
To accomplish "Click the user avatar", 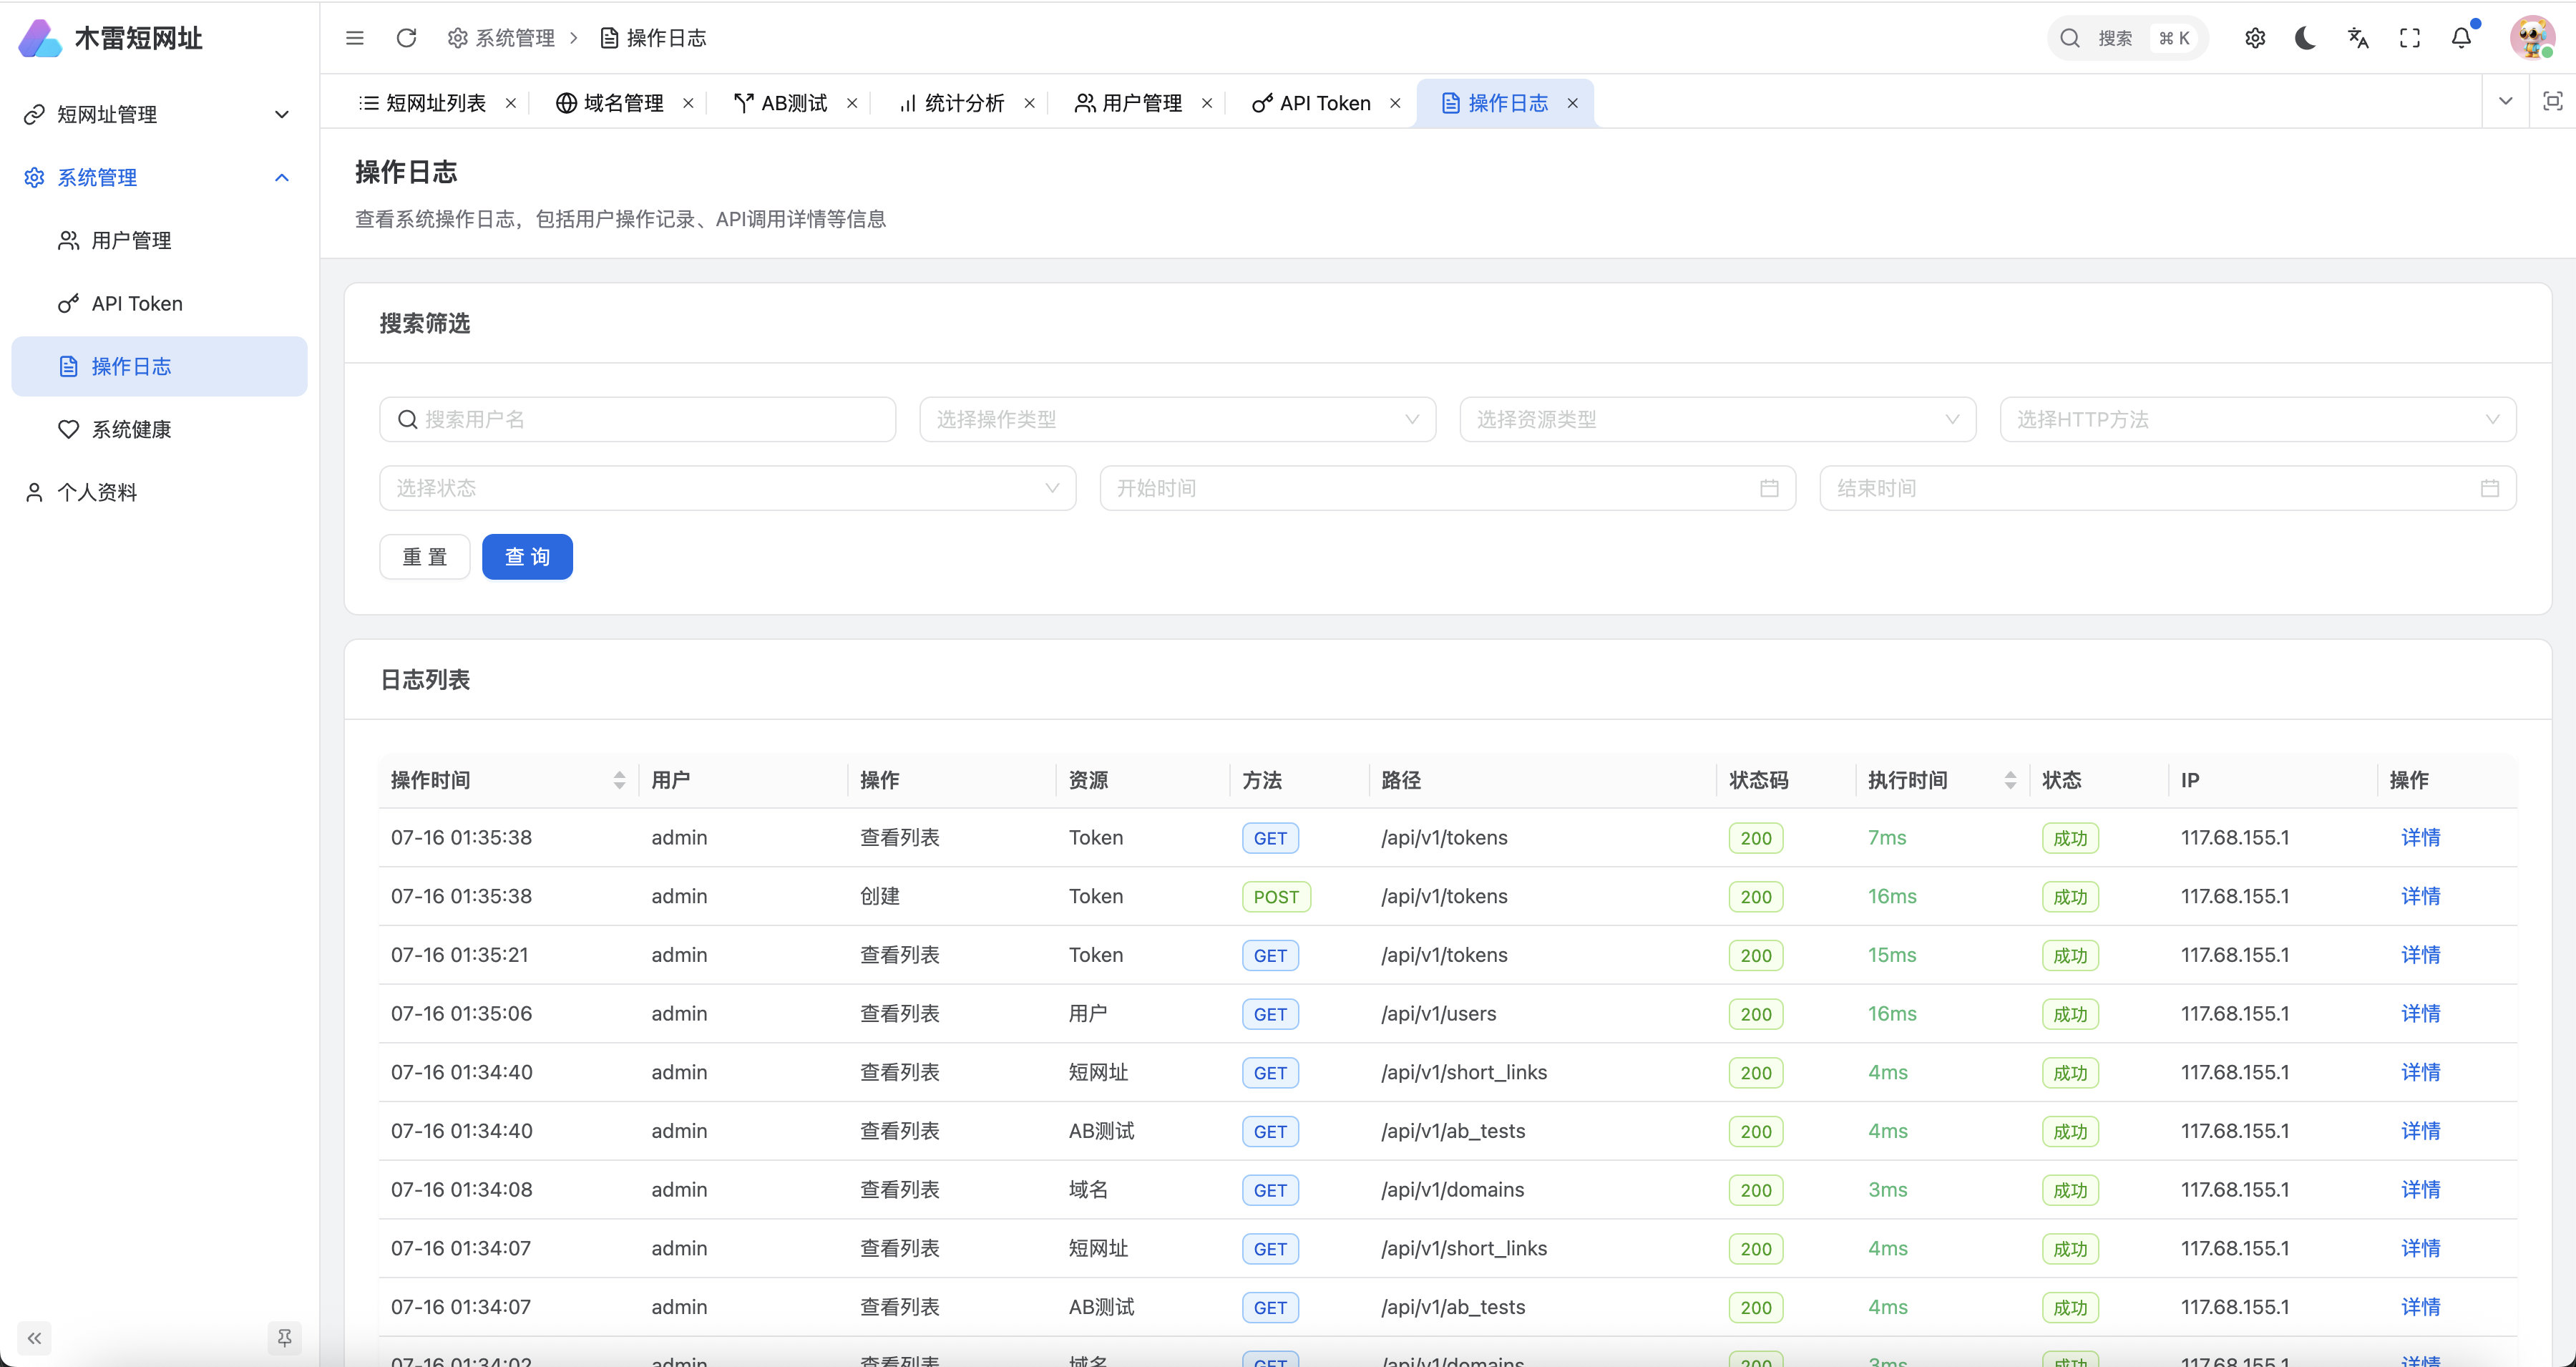I will (x=2531, y=38).
